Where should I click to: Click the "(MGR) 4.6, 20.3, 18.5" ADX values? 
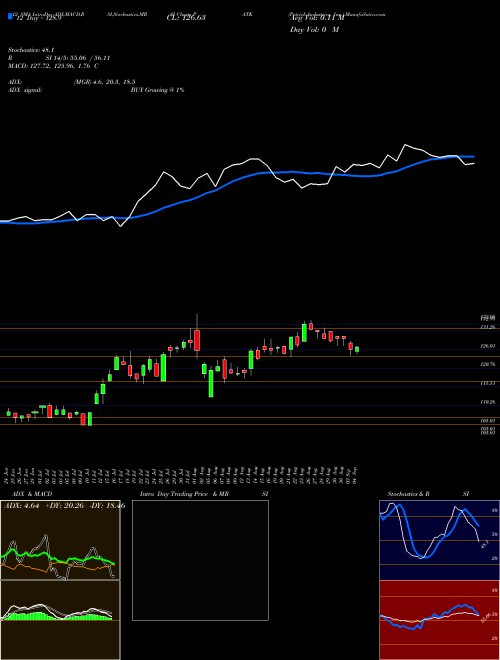[x=104, y=82]
